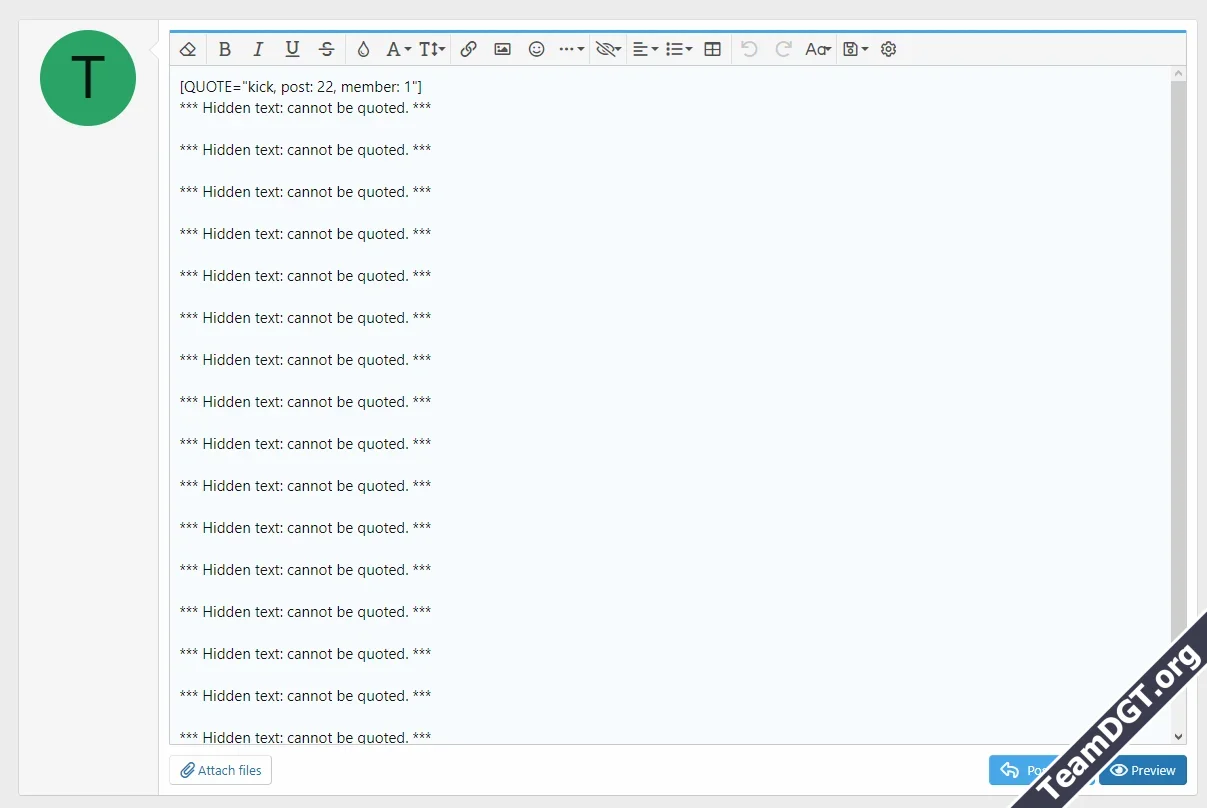Open the editor settings gear
The width and height of the screenshot is (1207, 808).
coord(888,48)
